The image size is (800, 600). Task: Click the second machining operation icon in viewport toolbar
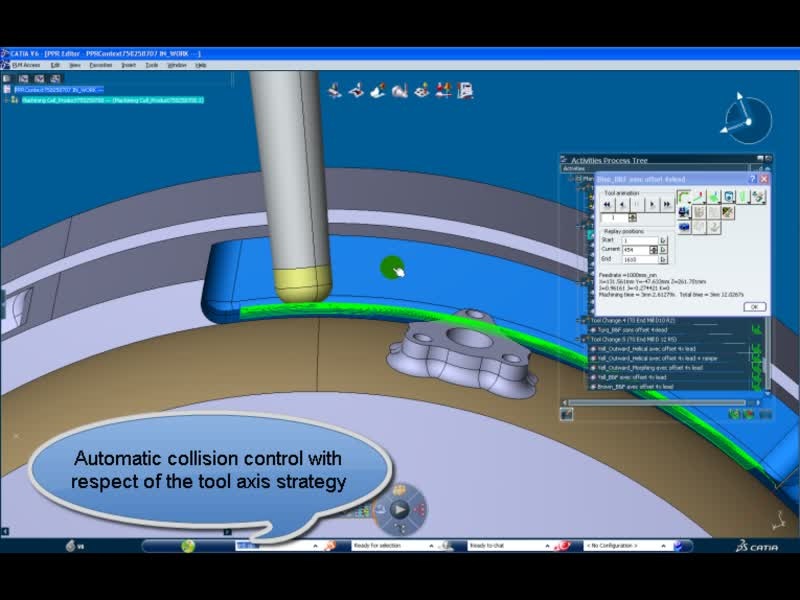point(356,91)
